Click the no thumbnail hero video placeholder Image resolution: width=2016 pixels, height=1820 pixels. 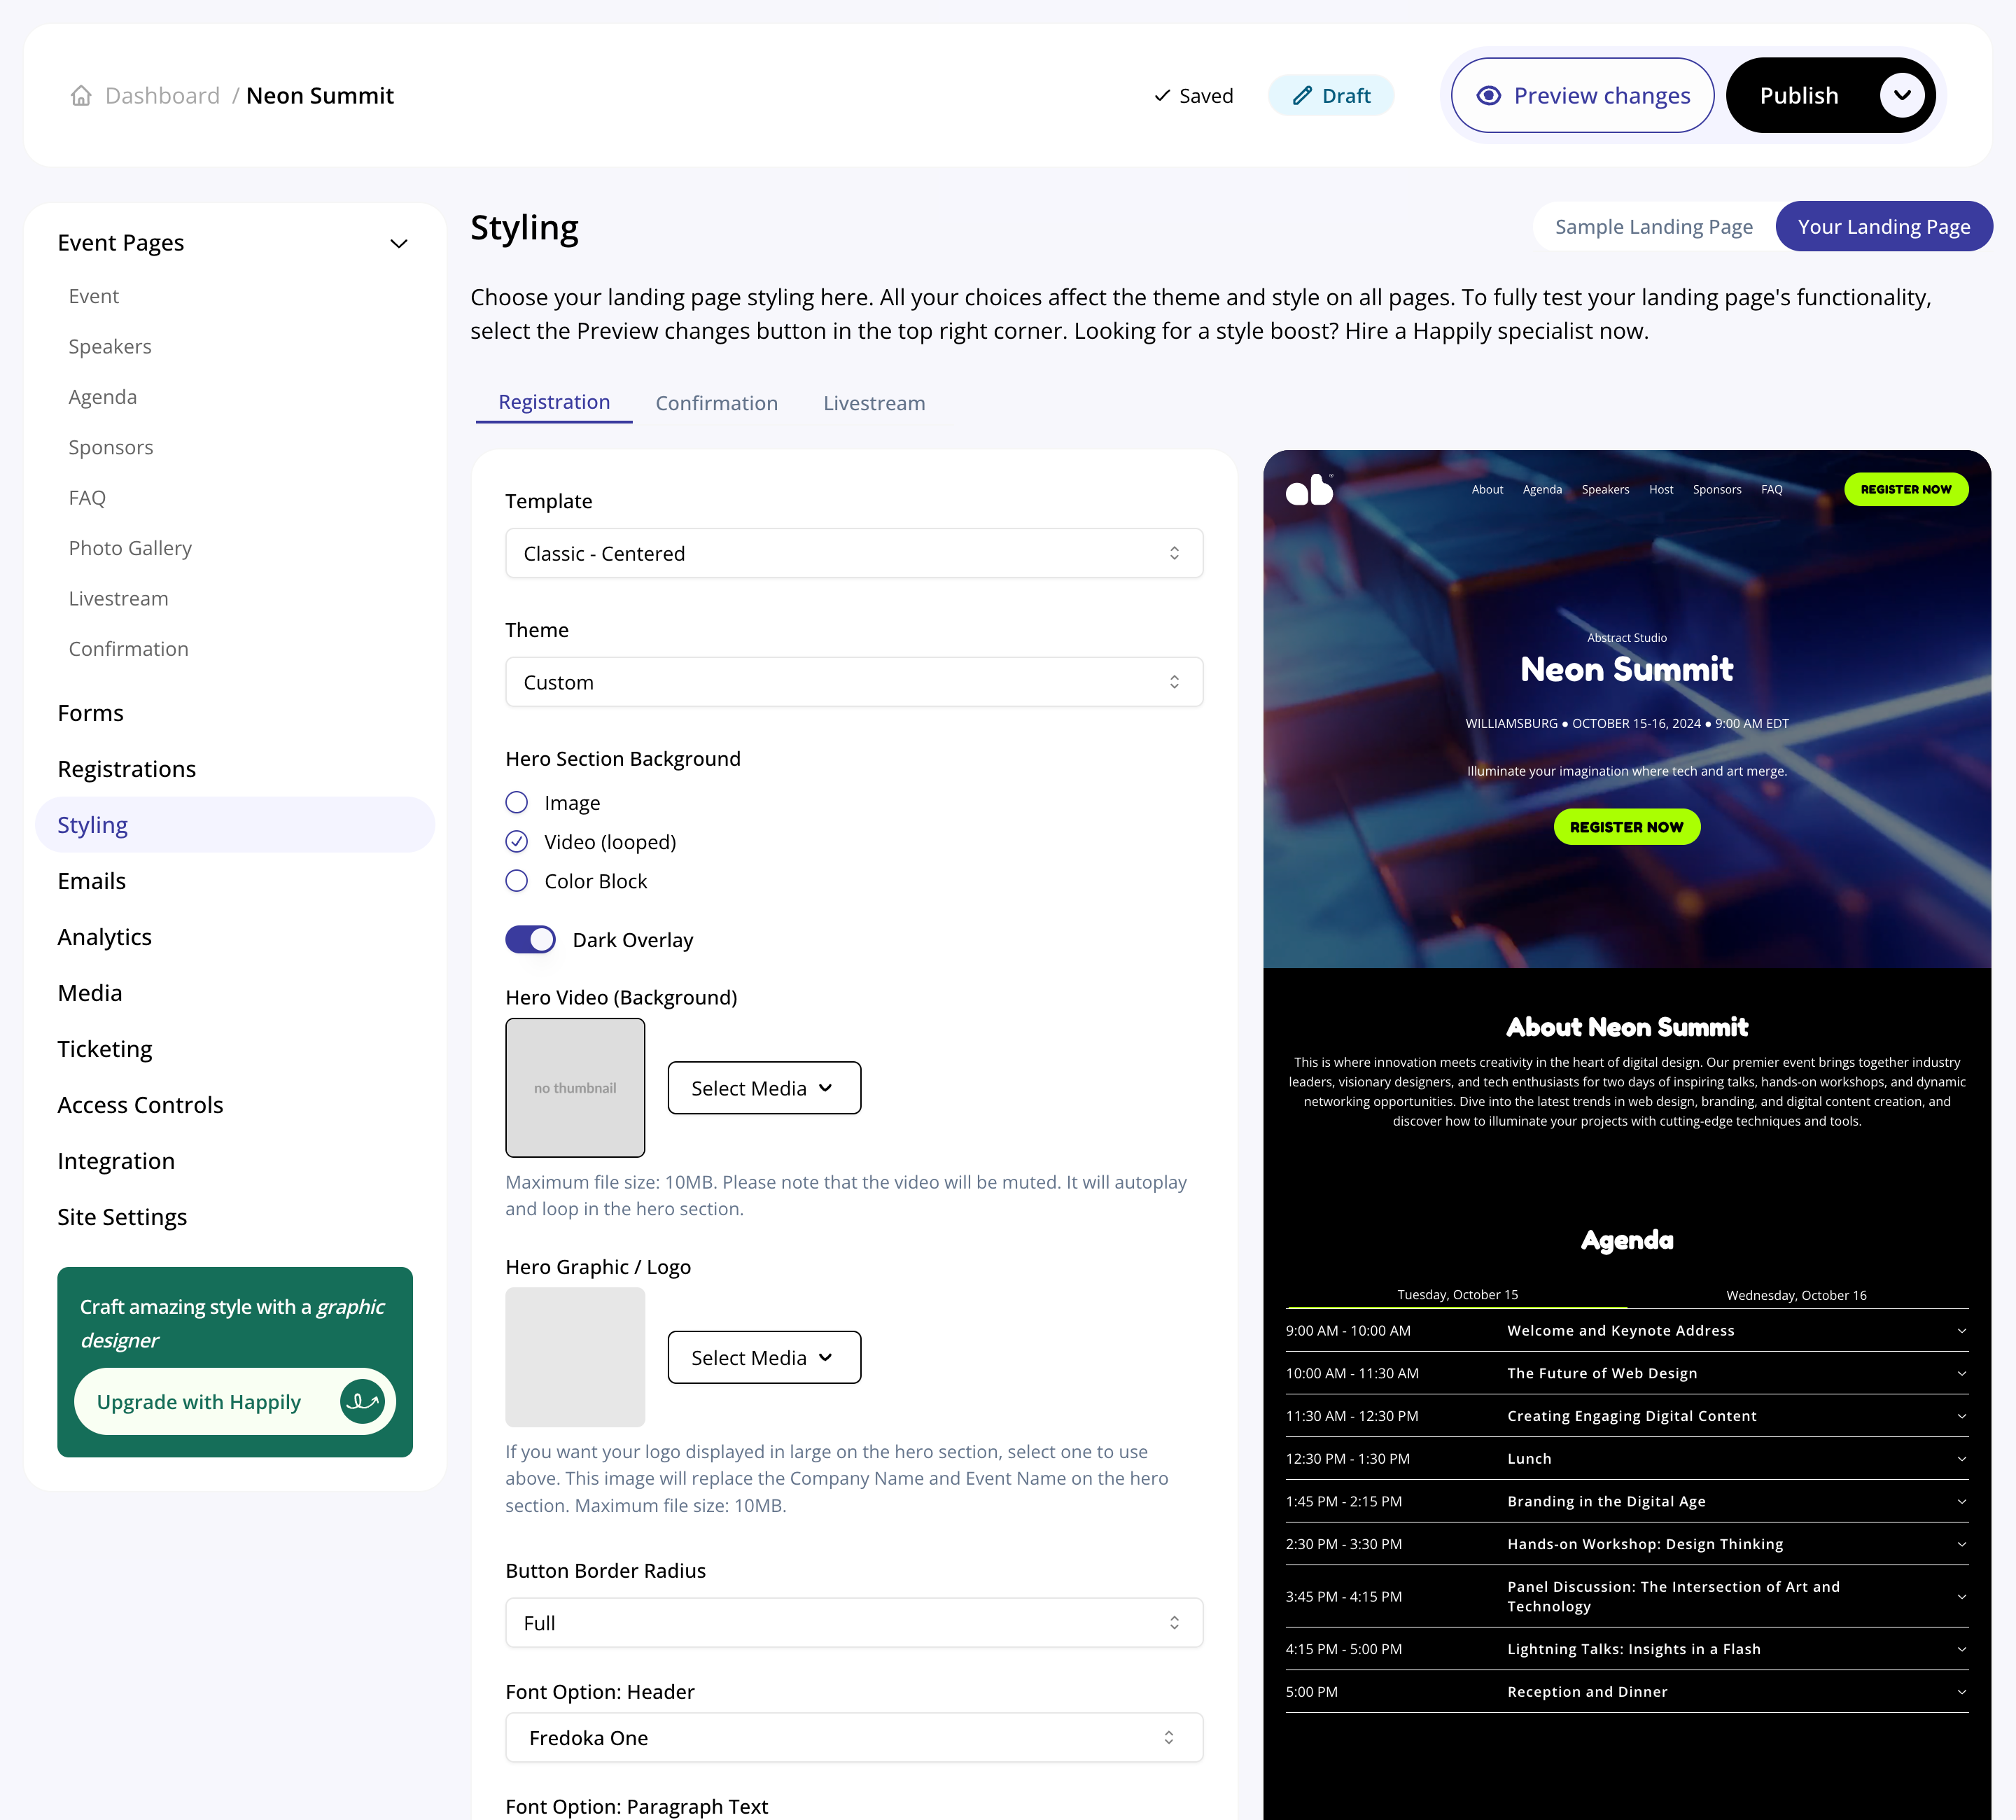tap(575, 1088)
